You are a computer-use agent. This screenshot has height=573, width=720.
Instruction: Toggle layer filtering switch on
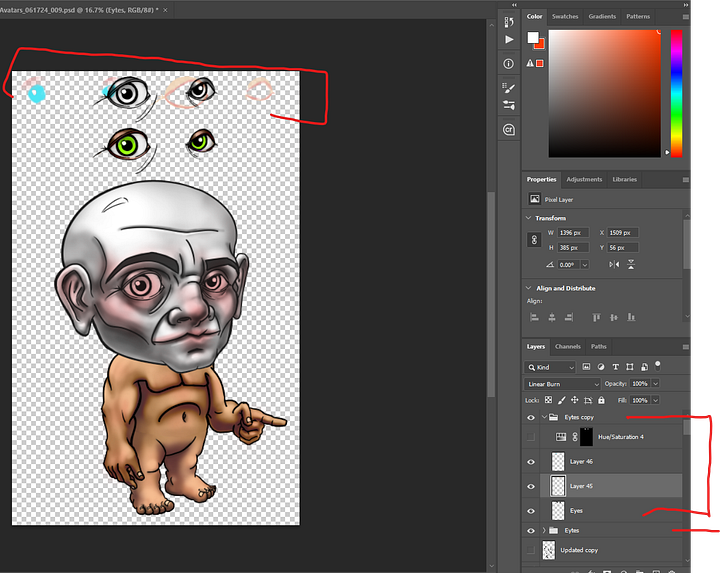[658, 365]
